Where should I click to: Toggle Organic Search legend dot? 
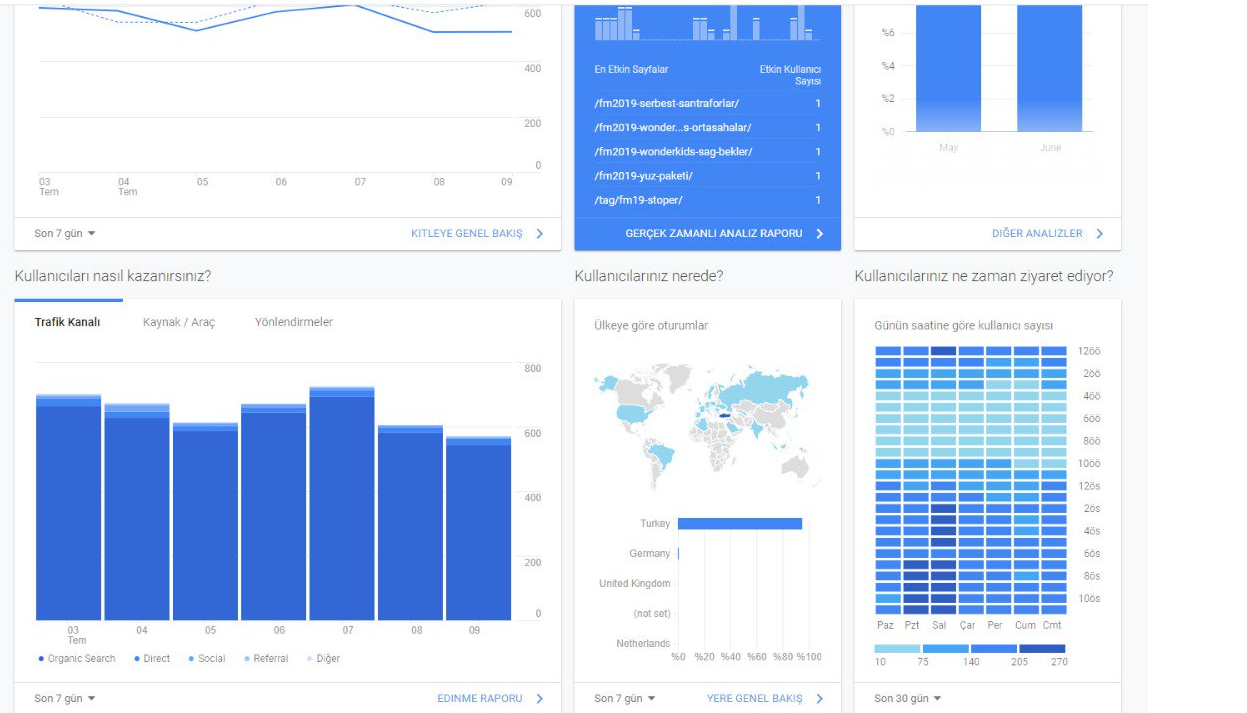point(41,658)
